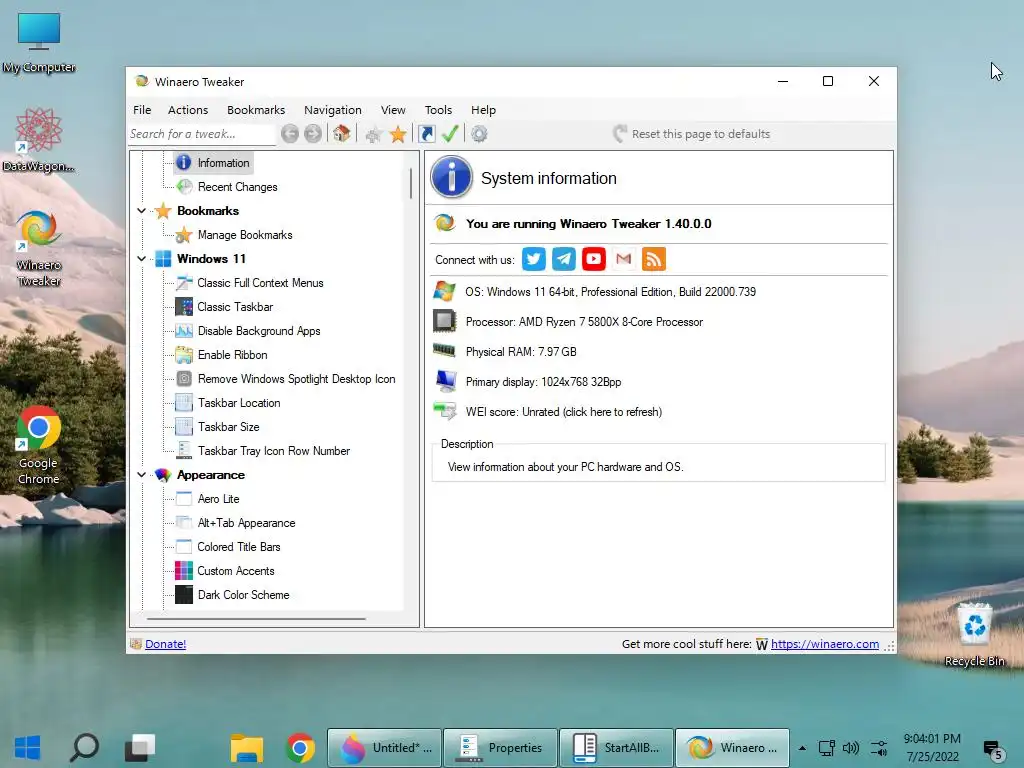Open the https://winaero.com link
The width and height of the screenshot is (1024, 768).
tap(825, 644)
